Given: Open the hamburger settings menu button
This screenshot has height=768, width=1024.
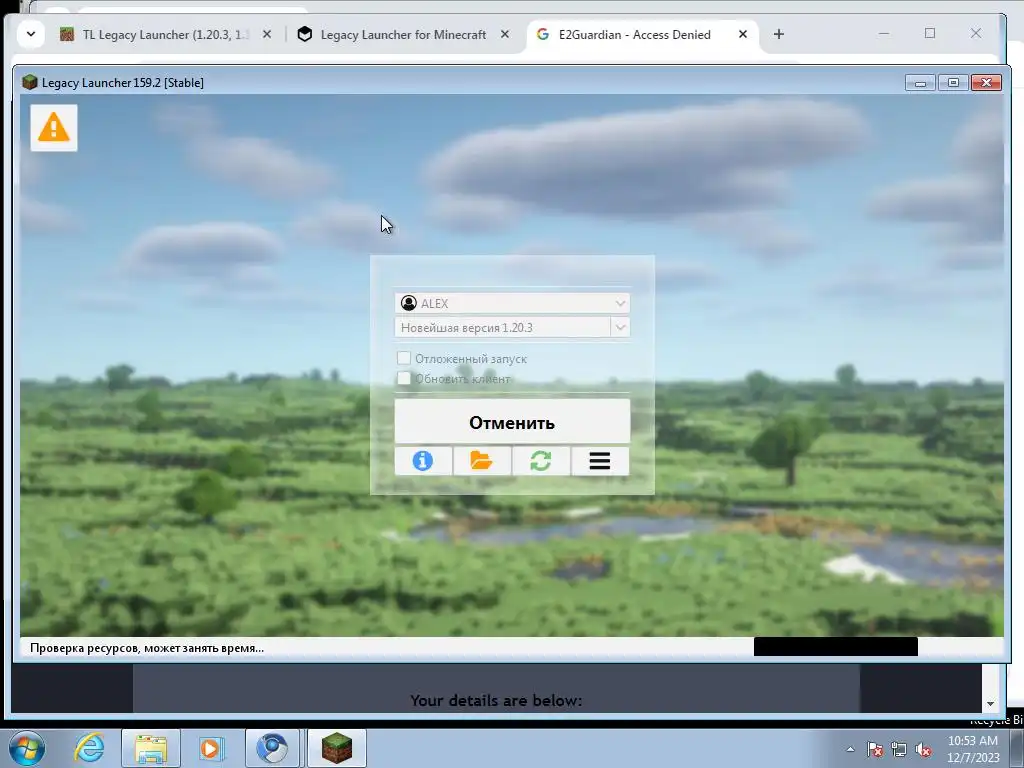Looking at the screenshot, I should tap(600, 461).
